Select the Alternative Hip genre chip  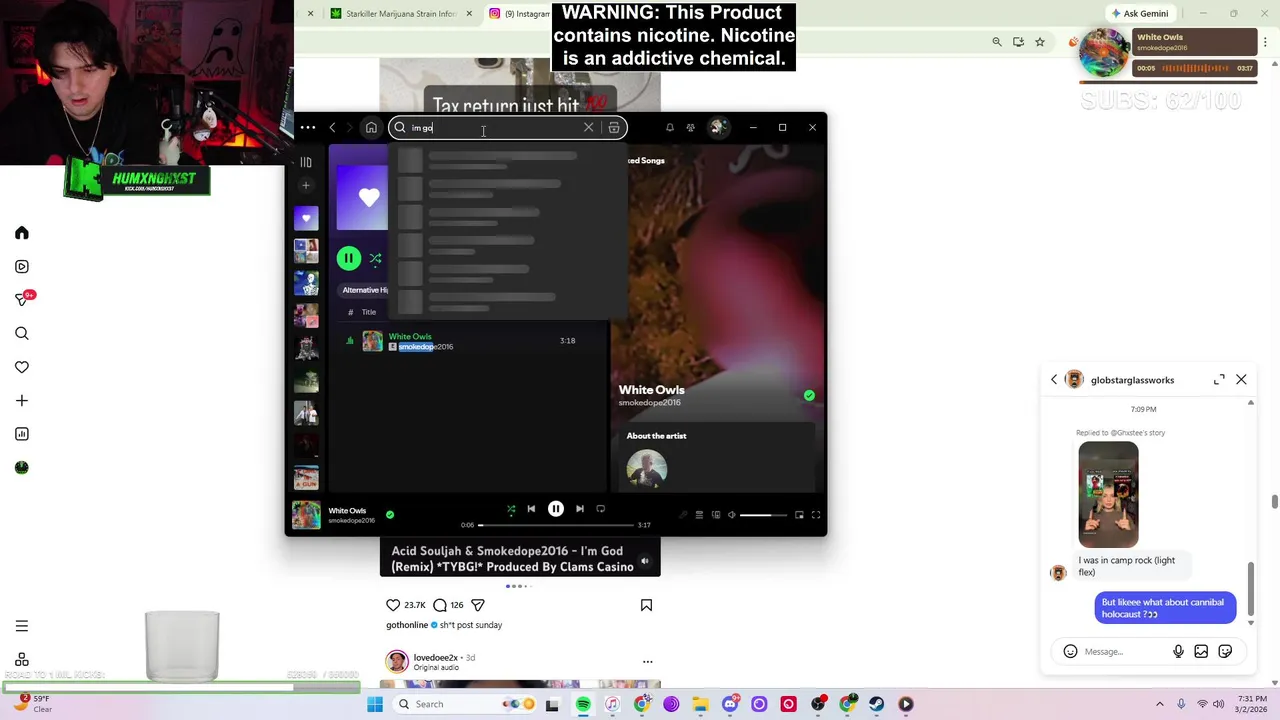[365, 290]
